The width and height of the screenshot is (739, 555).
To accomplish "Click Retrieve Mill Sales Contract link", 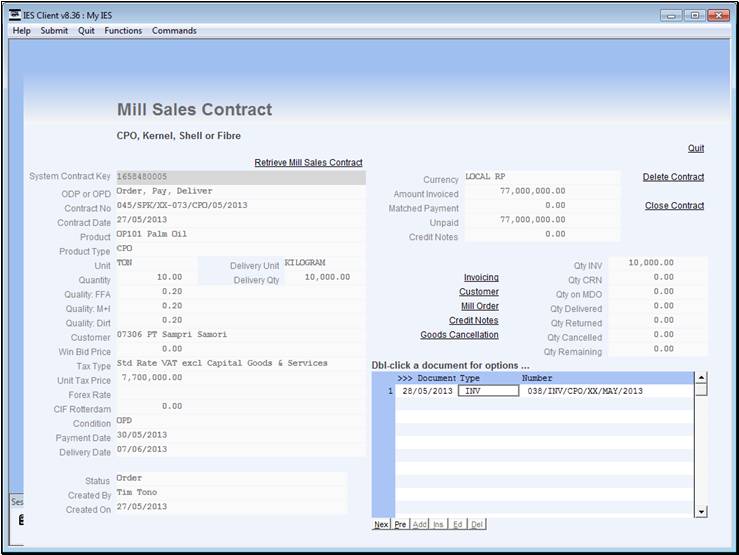I will pos(308,163).
